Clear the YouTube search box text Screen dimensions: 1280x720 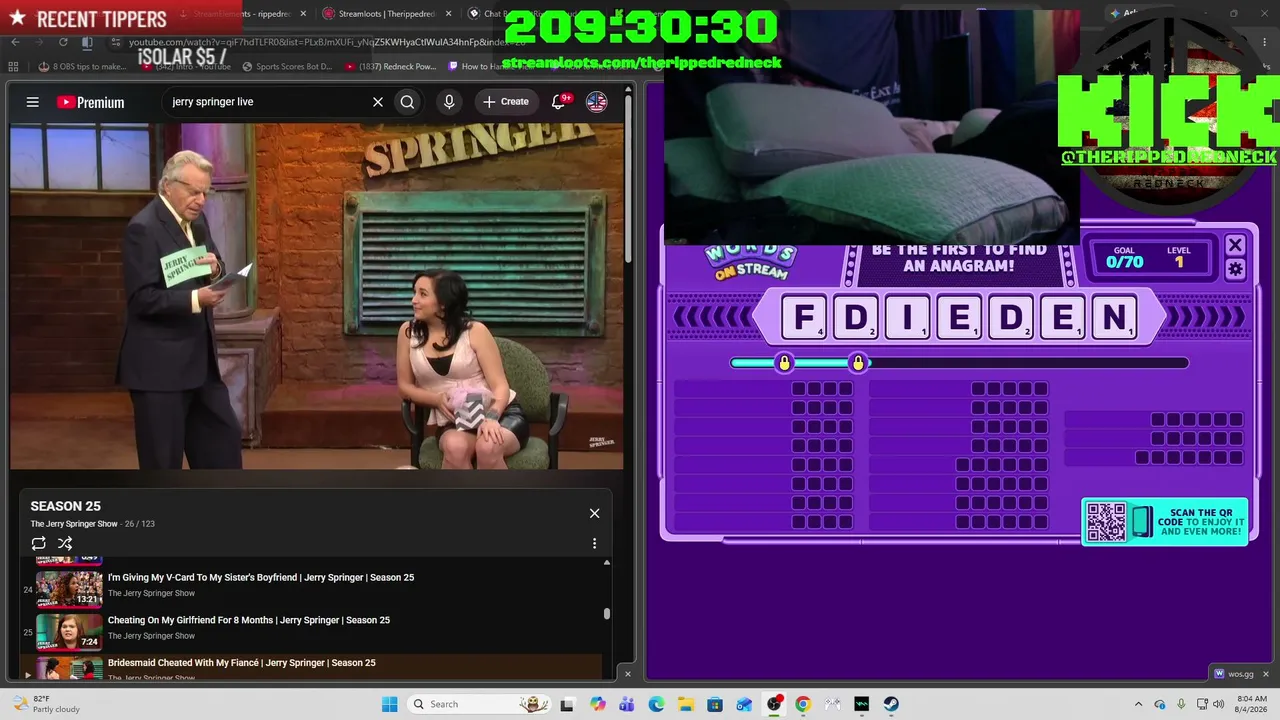pyautogui.click(x=378, y=102)
